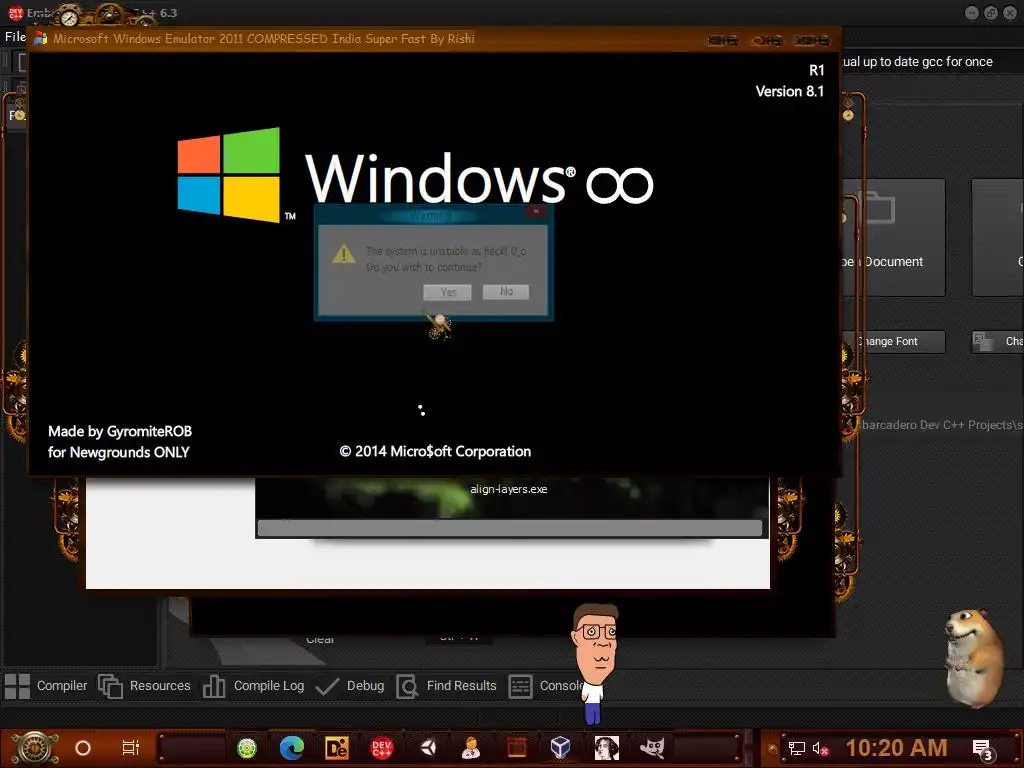The width and height of the screenshot is (1024, 768).
Task: Click the Change Font button
Action: pyautogui.click(x=893, y=342)
